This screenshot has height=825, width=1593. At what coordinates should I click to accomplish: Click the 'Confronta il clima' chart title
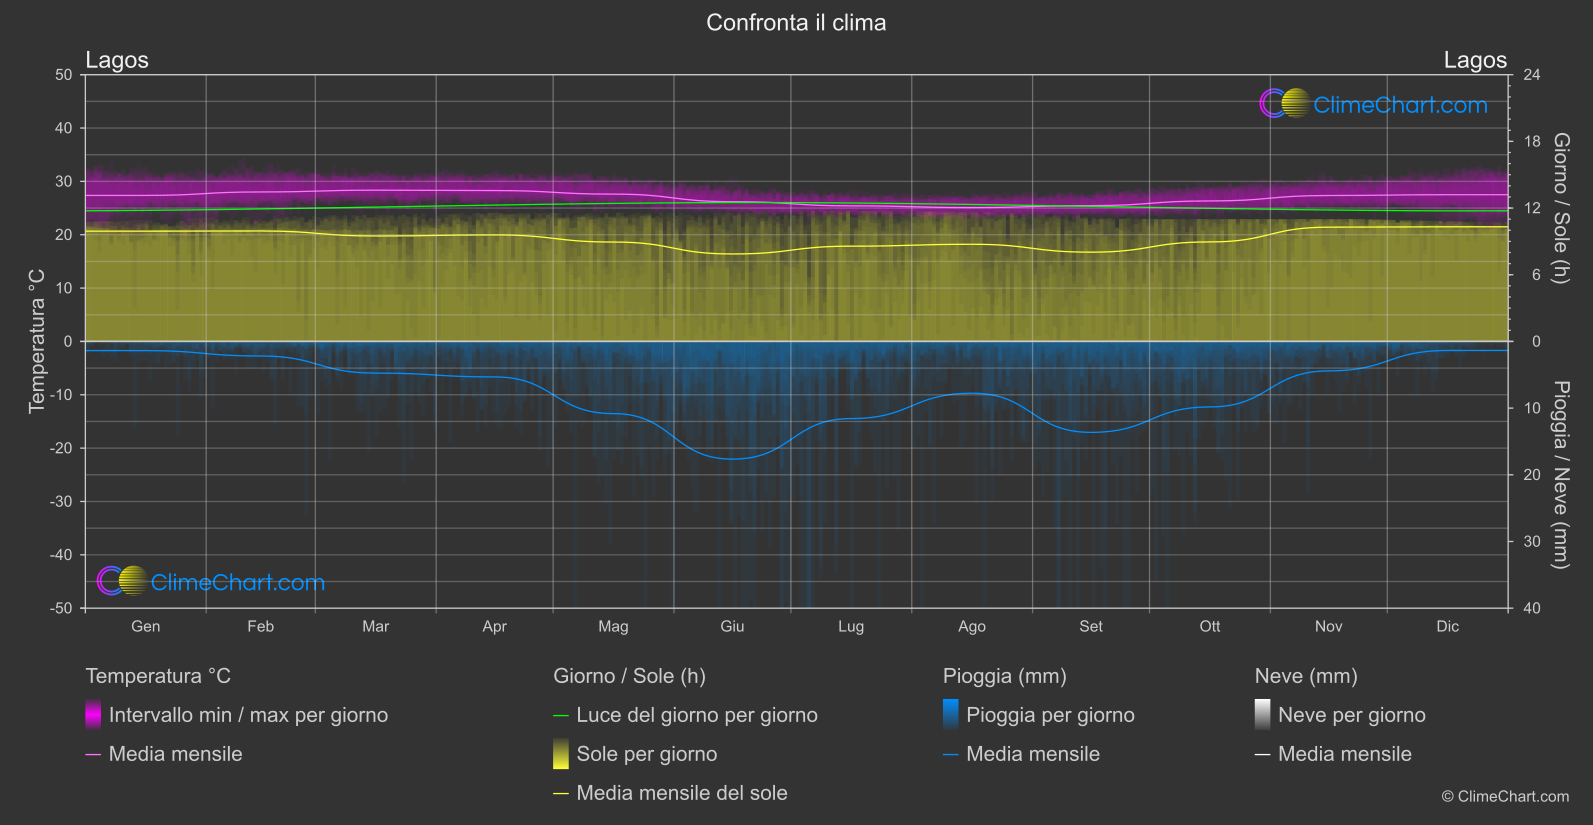point(796,23)
